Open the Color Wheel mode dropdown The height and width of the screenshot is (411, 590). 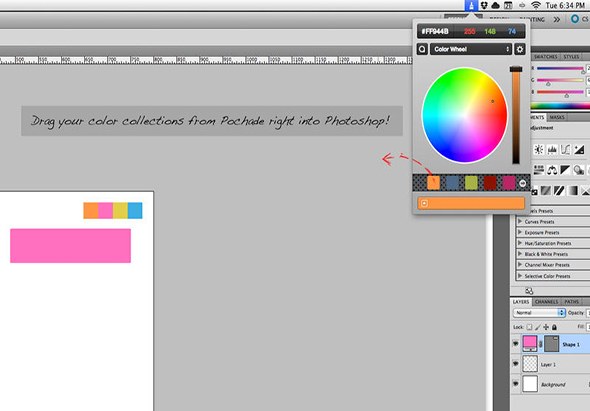click(x=471, y=49)
